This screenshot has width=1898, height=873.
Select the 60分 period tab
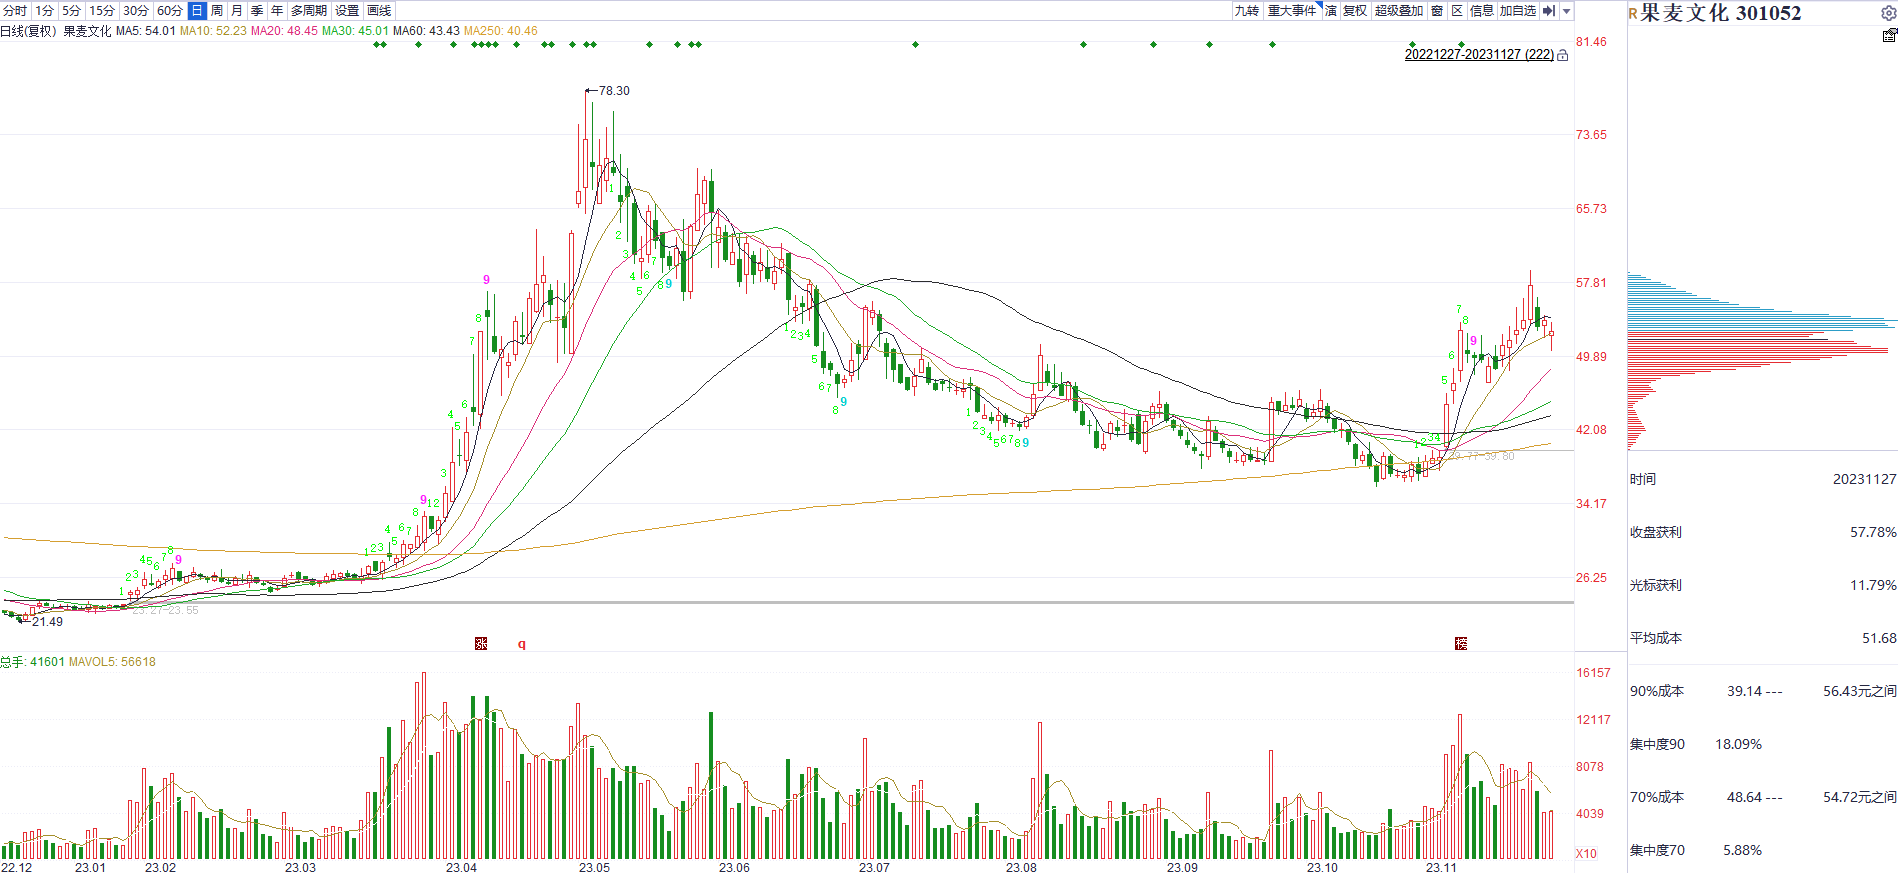coord(170,10)
